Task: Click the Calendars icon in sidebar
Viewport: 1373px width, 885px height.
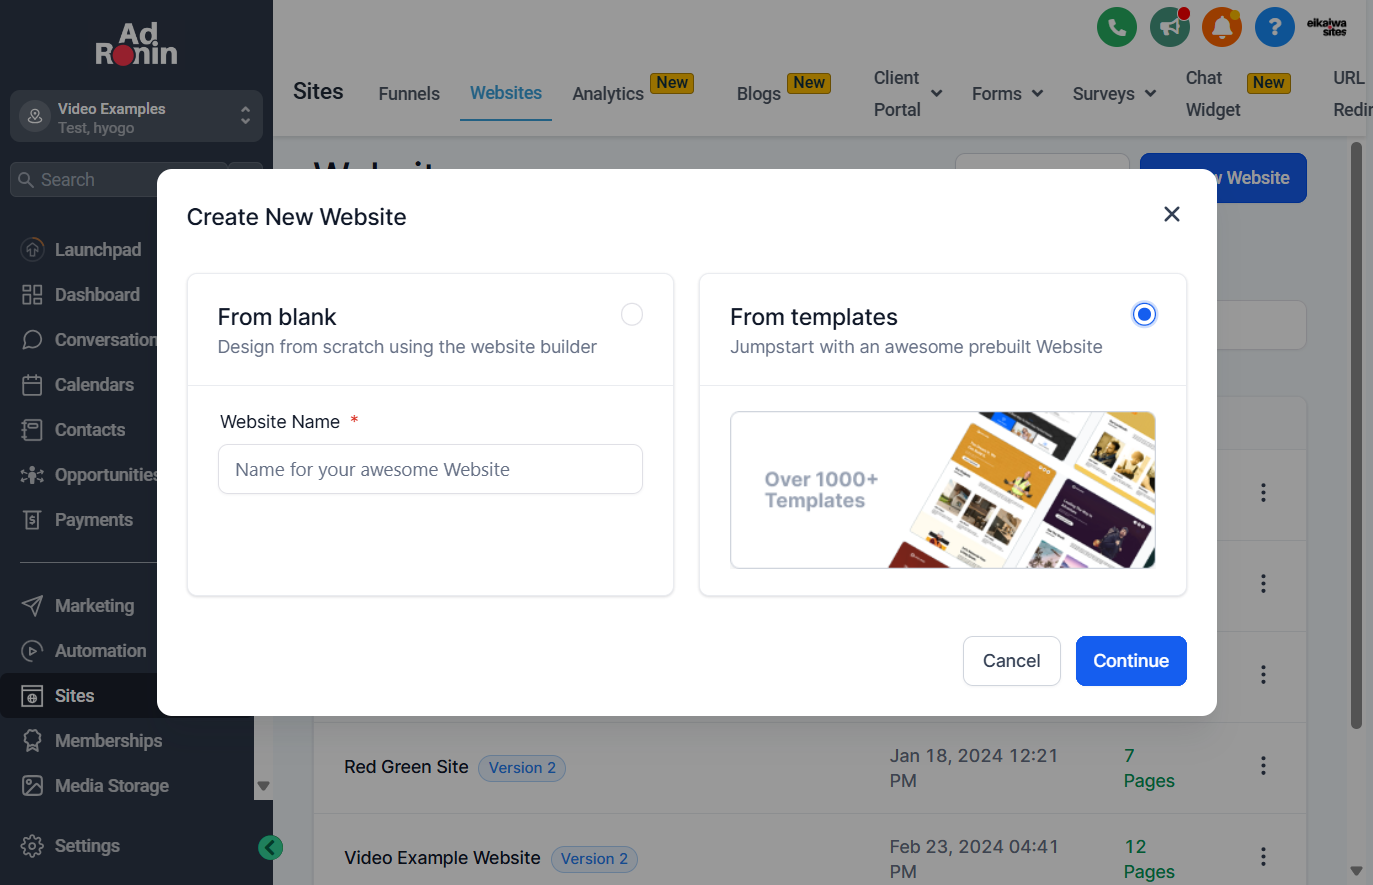Action: tap(32, 385)
